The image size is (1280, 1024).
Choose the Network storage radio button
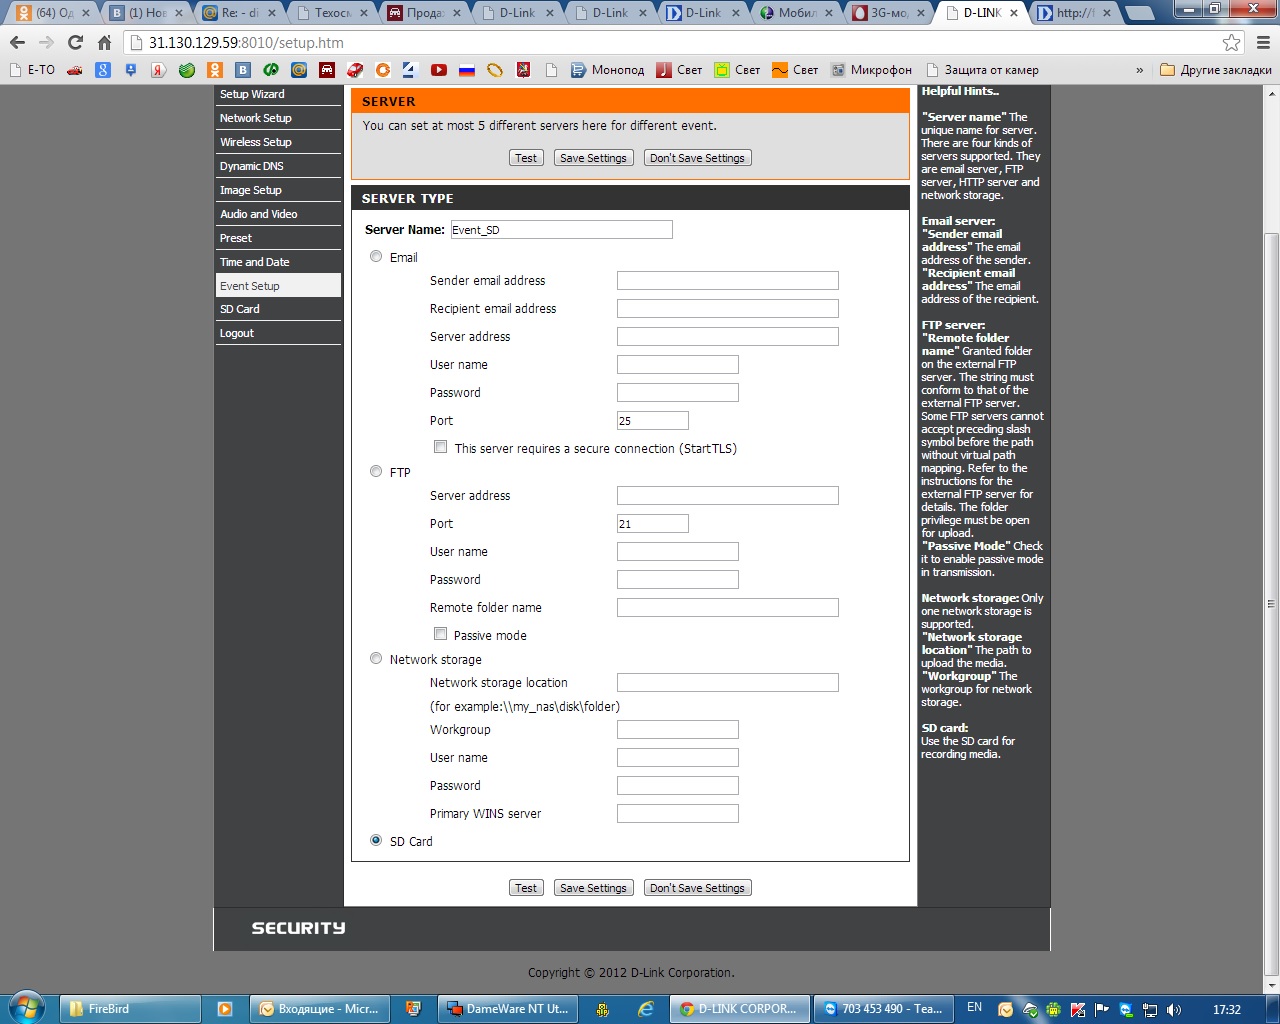click(376, 659)
